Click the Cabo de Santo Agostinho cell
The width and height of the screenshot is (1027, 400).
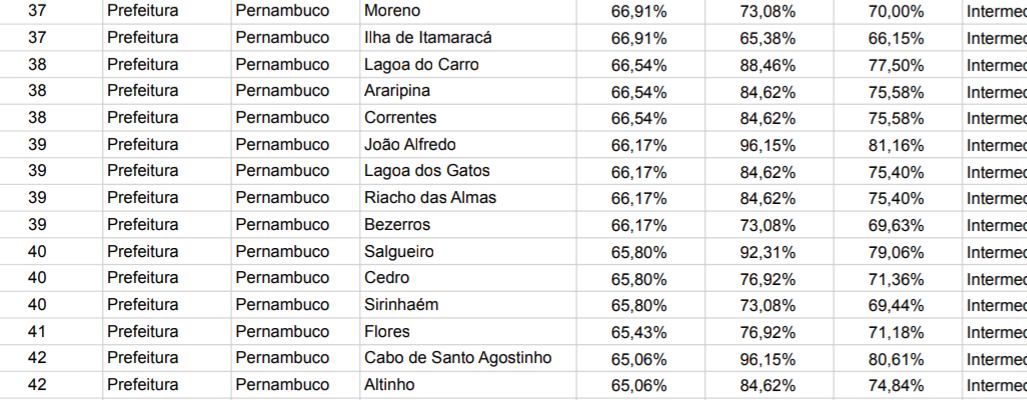pos(468,358)
